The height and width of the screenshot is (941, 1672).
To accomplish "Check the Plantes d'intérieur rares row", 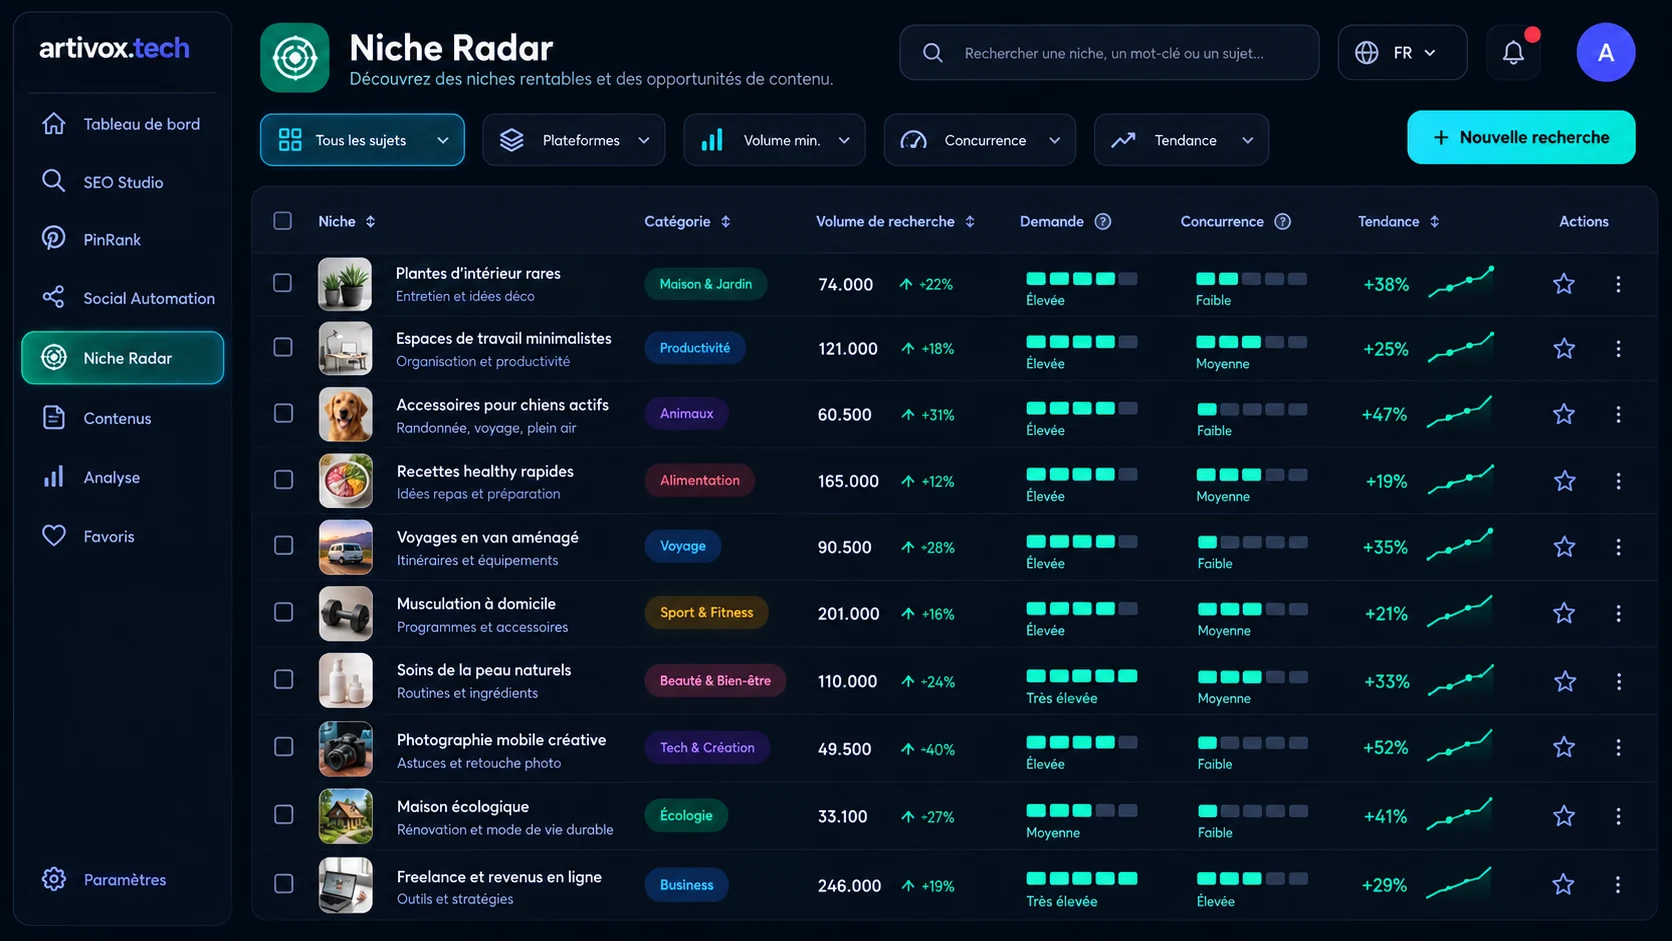I will (x=283, y=283).
